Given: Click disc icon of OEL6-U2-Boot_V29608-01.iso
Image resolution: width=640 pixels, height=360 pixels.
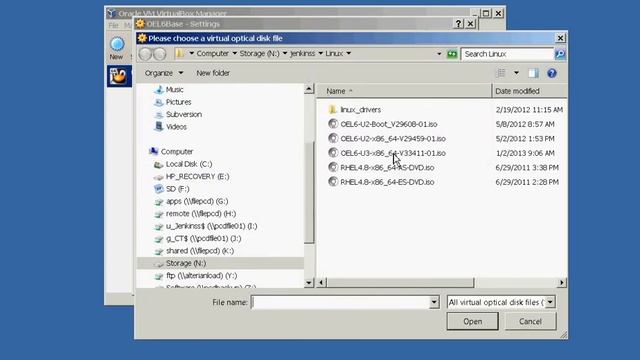Looking at the screenshot, I should click(x=333, y=124).
